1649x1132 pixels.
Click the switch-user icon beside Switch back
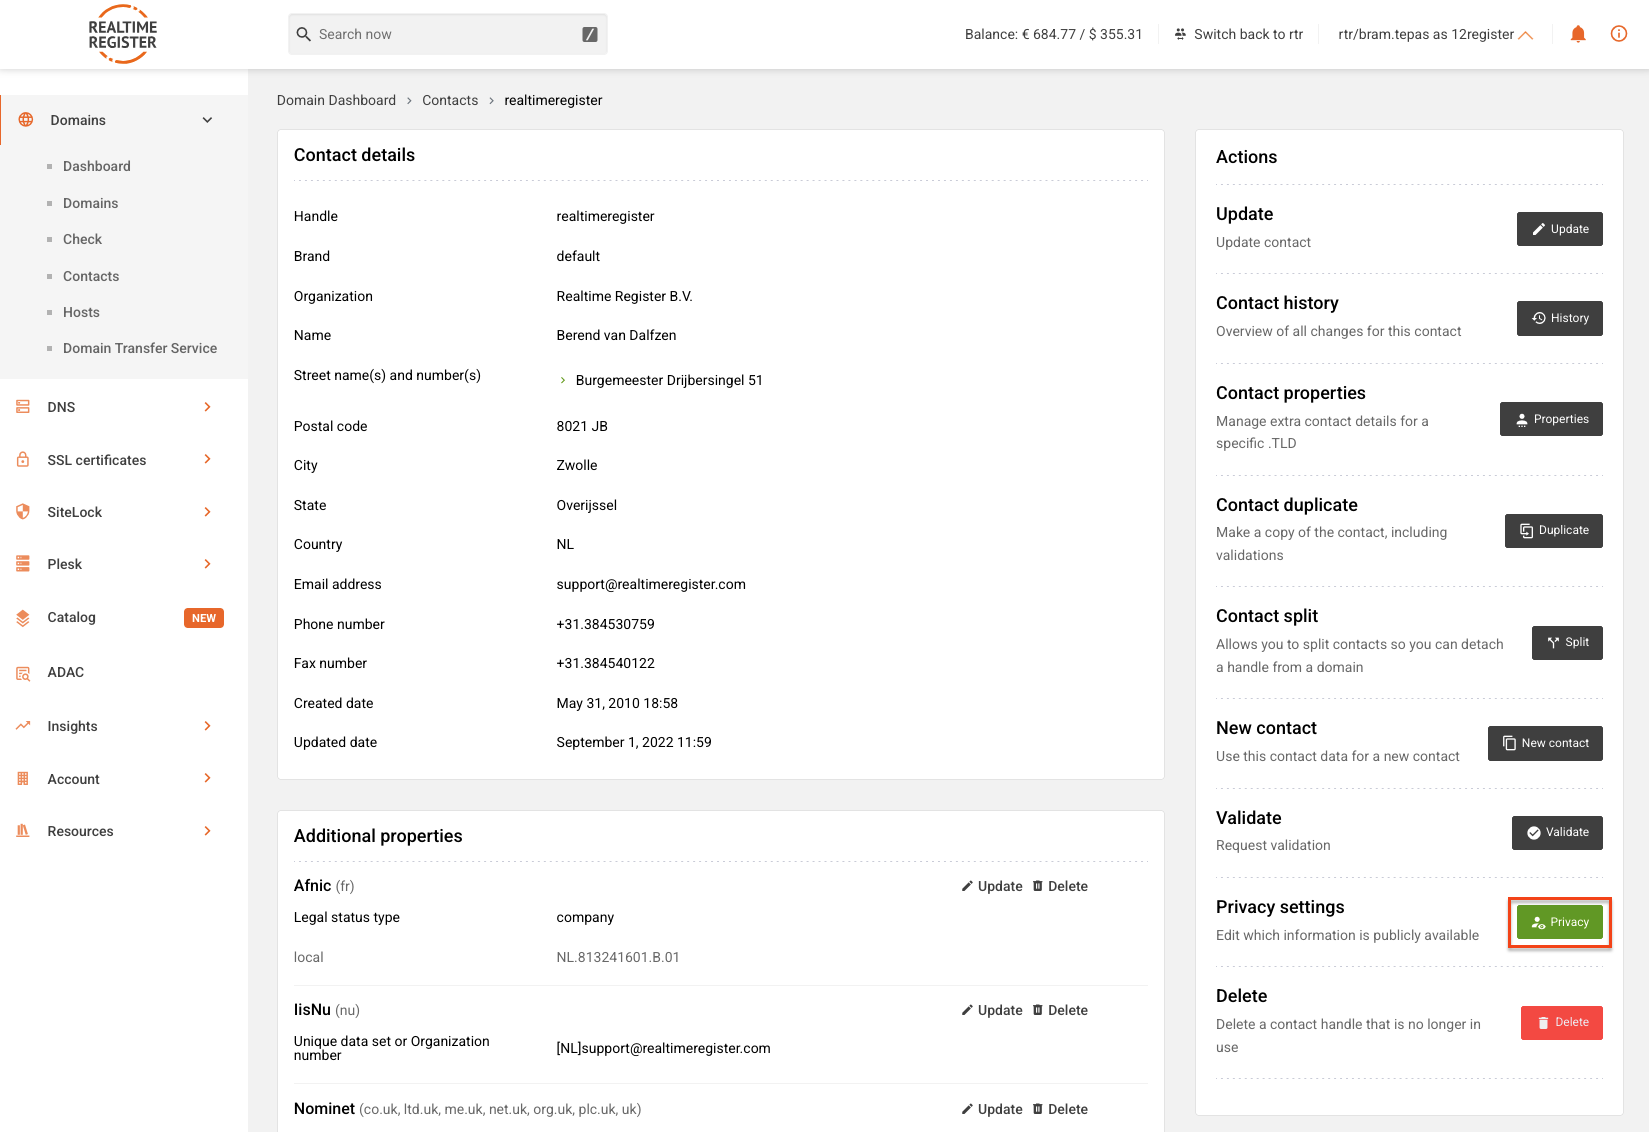pos(1180,34)
